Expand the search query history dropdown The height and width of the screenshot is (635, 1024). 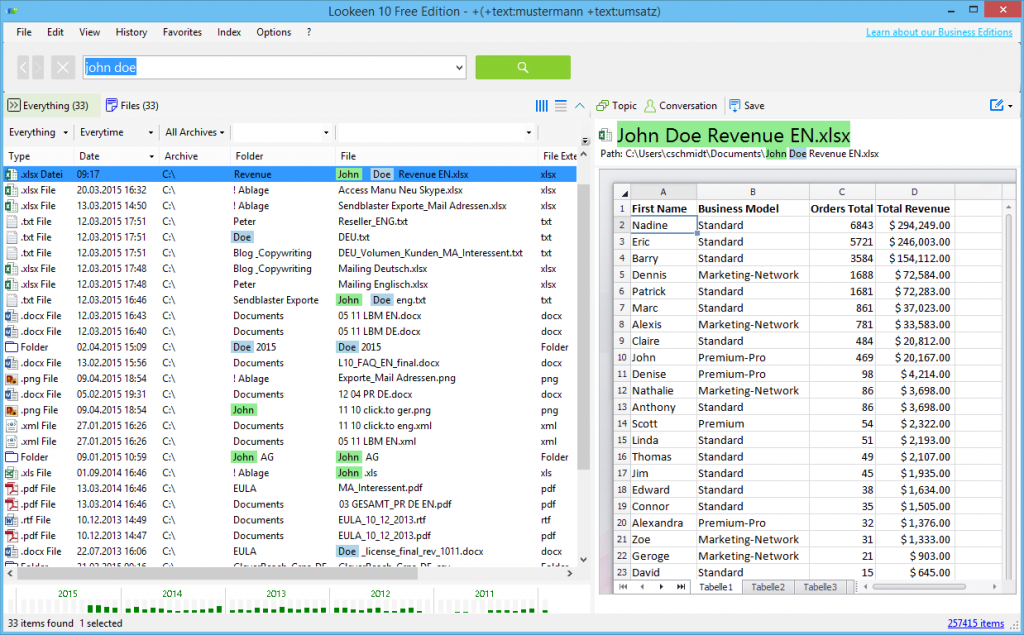coord(459,68)
